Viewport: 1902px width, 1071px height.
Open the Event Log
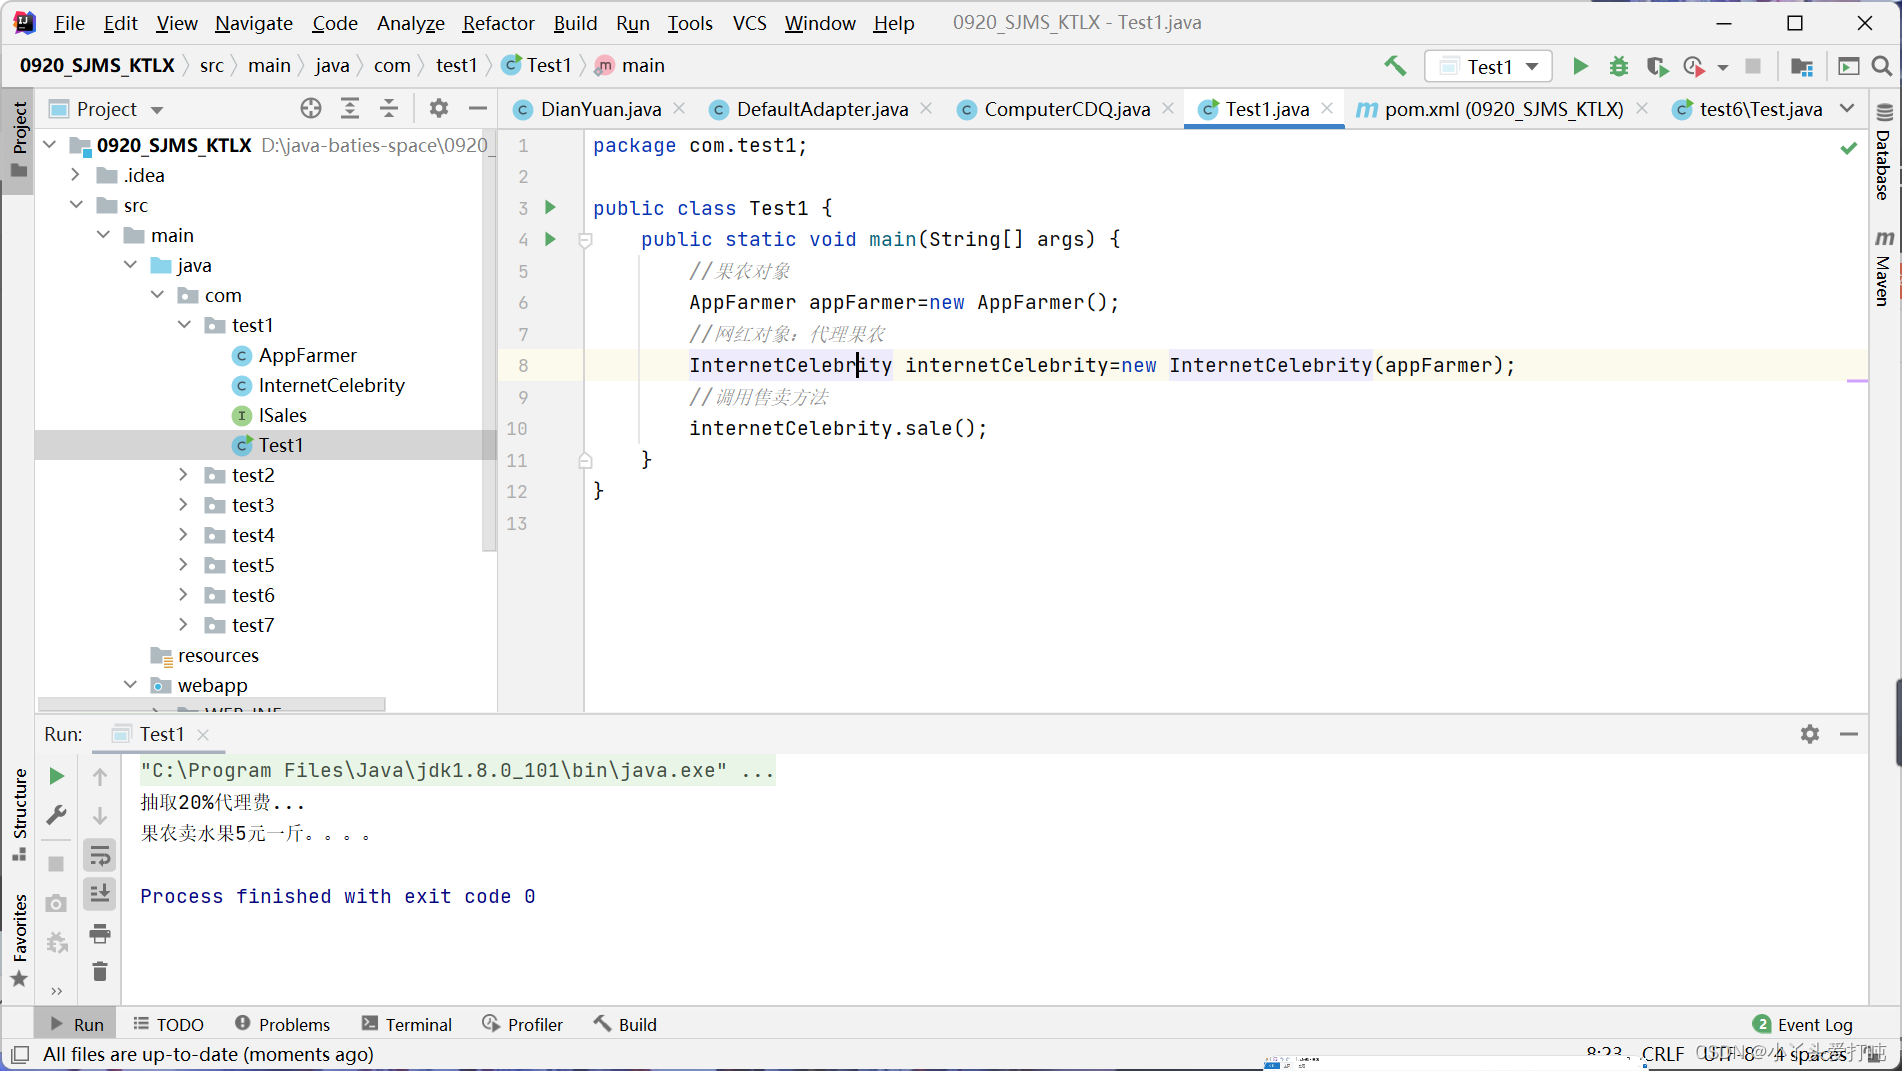point(1803,1024)
